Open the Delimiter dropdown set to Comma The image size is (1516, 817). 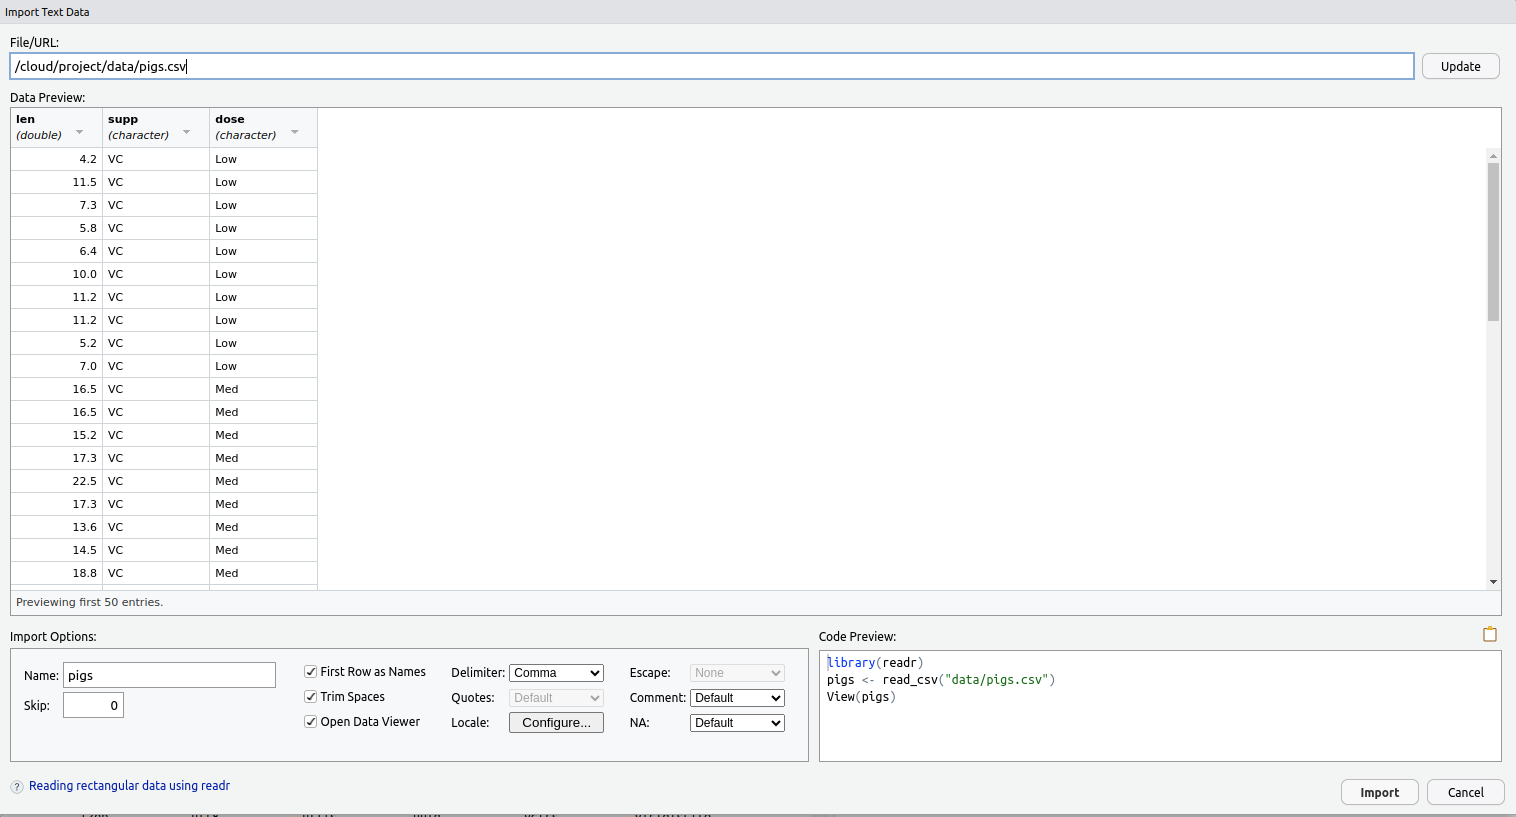pyautogui.click(x=556, y=673)
